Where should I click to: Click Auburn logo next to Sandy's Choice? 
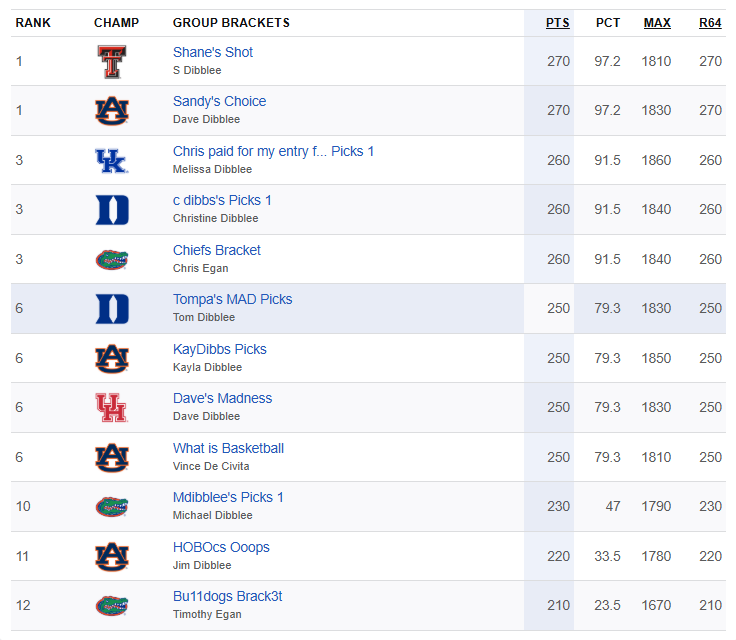coord(112,111)
